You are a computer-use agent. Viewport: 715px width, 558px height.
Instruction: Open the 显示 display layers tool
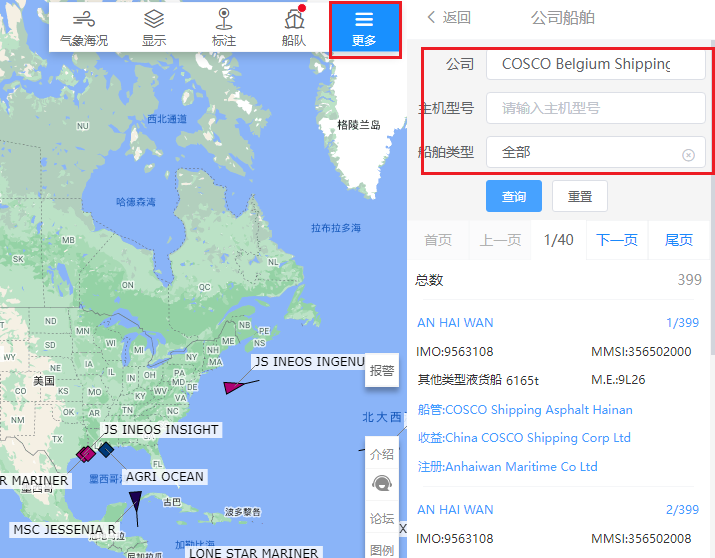point(154,28)
